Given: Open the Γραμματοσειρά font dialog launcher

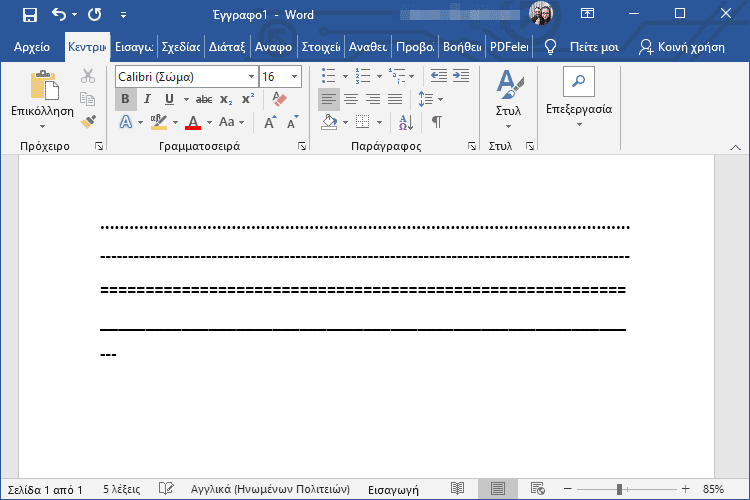Looking at the screenshot, I should (302, 146).
